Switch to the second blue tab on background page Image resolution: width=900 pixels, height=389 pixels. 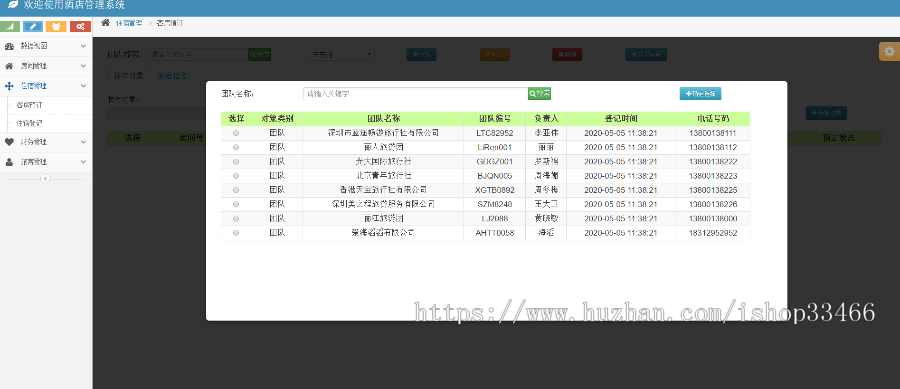[x=172, y=75]
